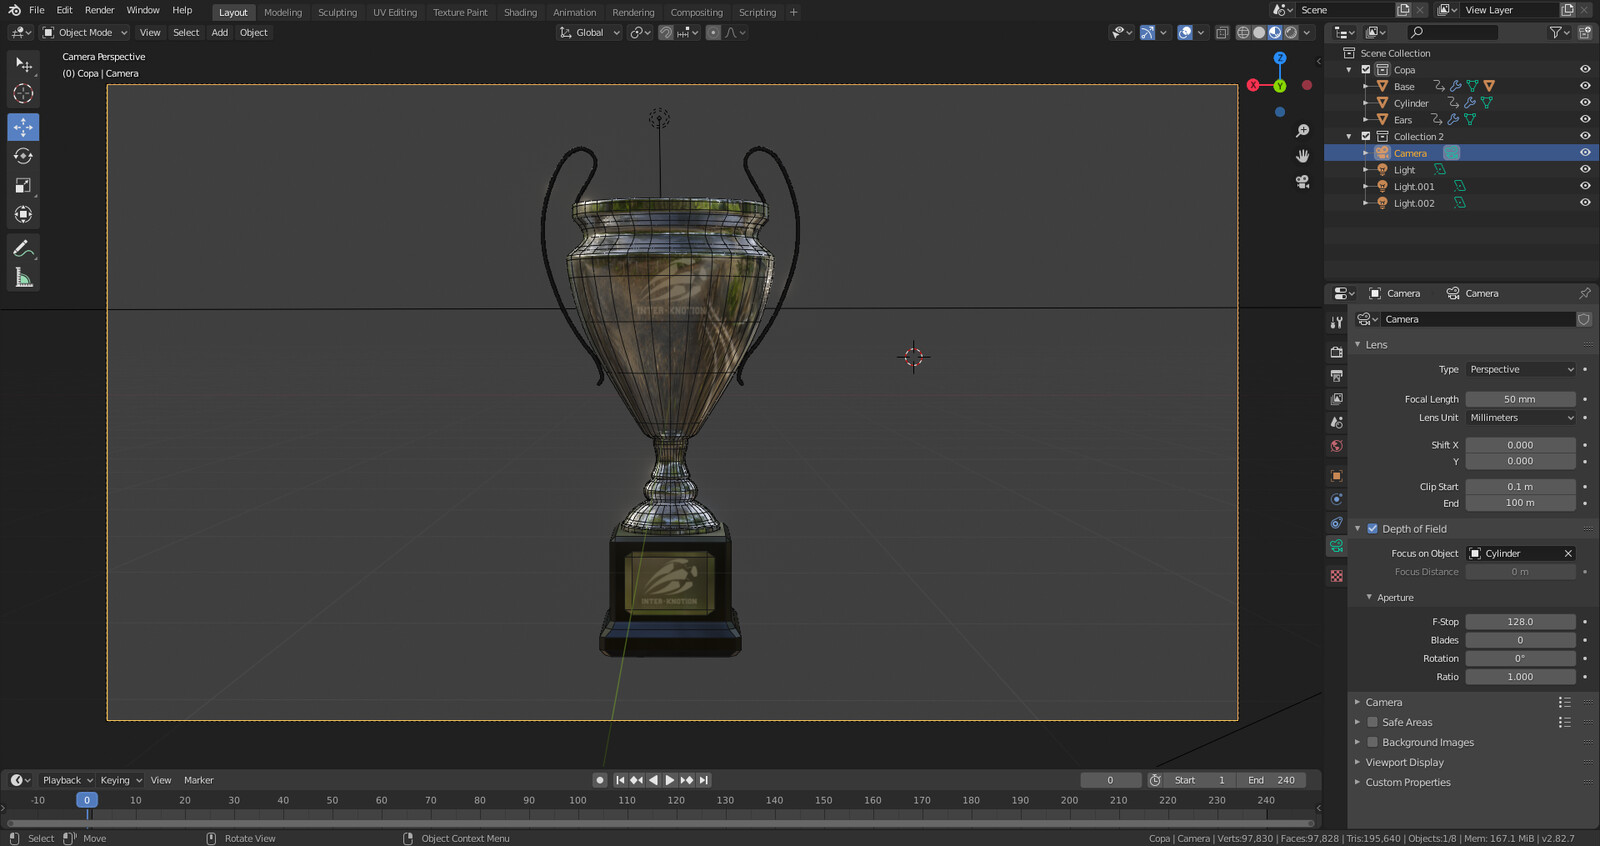Adjust the aperture Ratio 1.000 field
1600x846 pixels.
point(1520,677)
